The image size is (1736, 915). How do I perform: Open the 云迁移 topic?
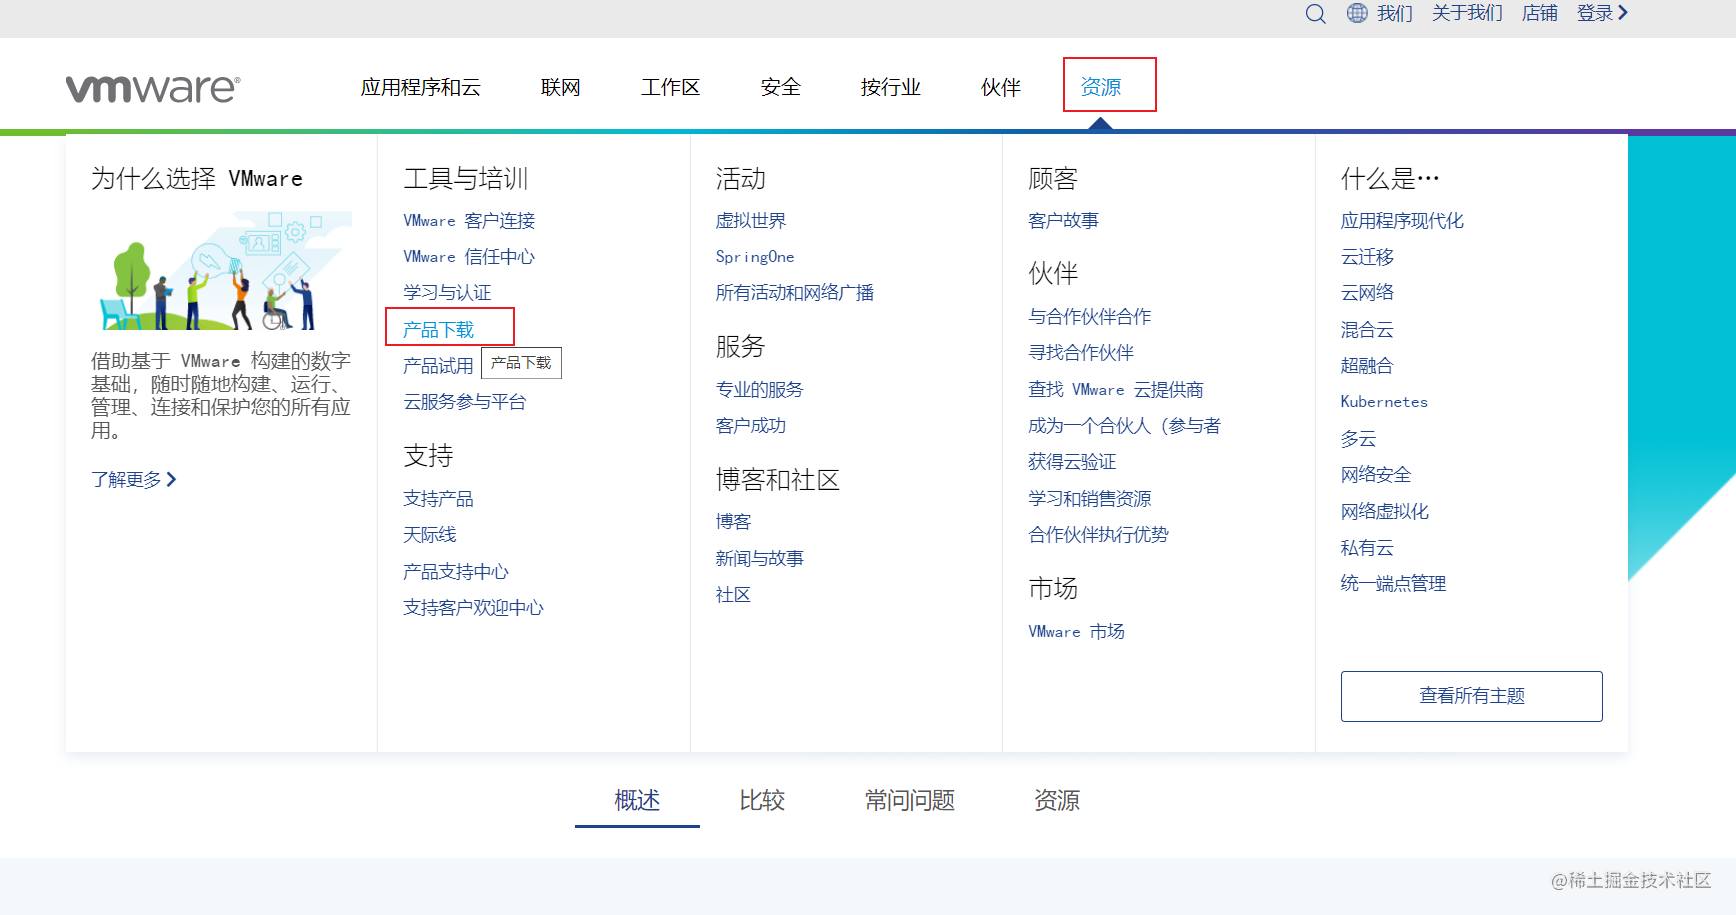(1367, 257)
